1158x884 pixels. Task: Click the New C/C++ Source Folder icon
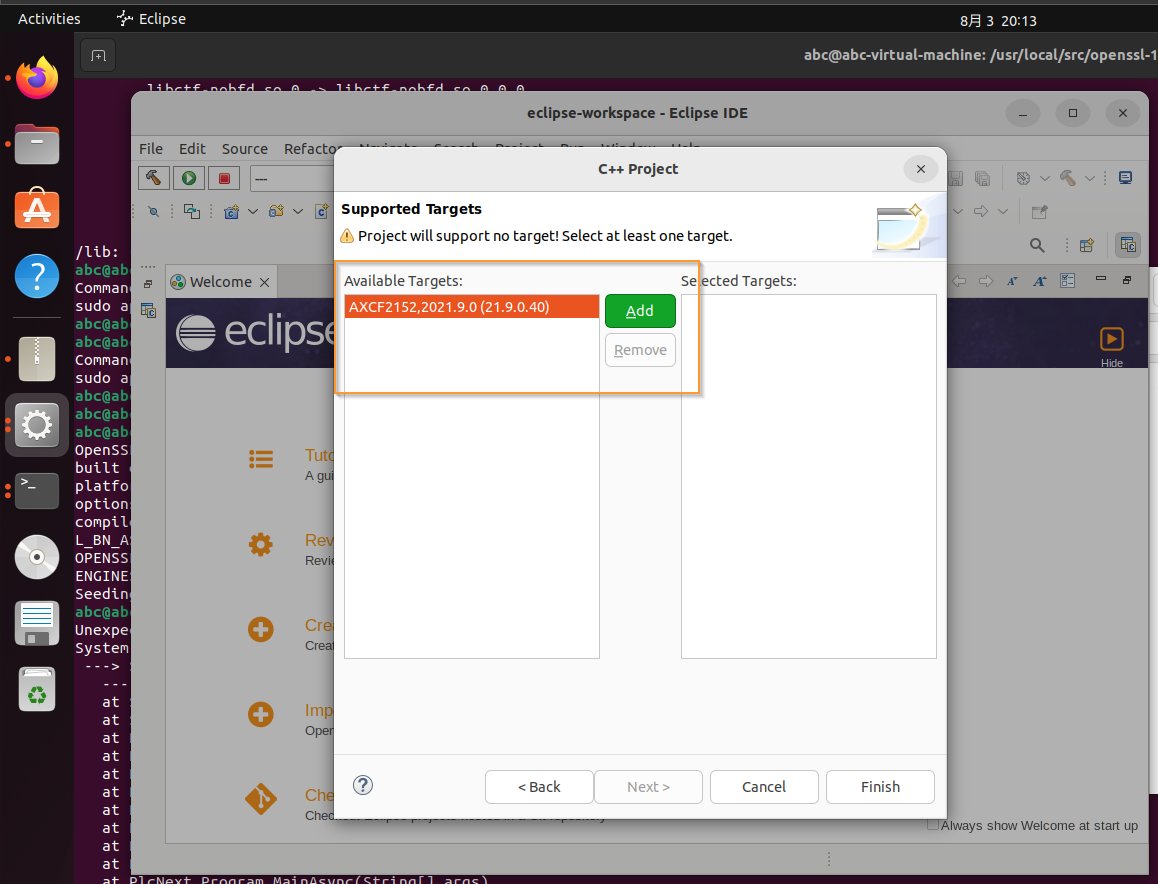pyautogui.click(x=276, y=212)
